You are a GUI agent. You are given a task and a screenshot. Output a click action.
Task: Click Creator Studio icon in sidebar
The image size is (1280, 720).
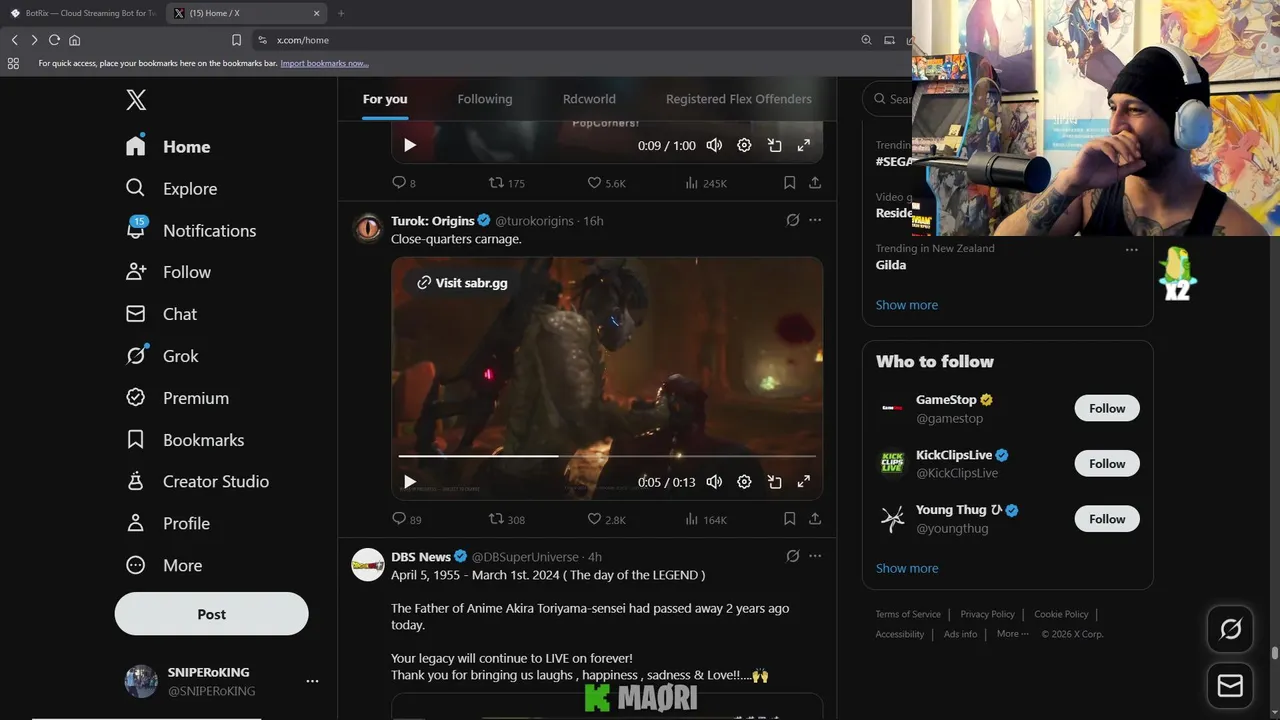point(136,481)
